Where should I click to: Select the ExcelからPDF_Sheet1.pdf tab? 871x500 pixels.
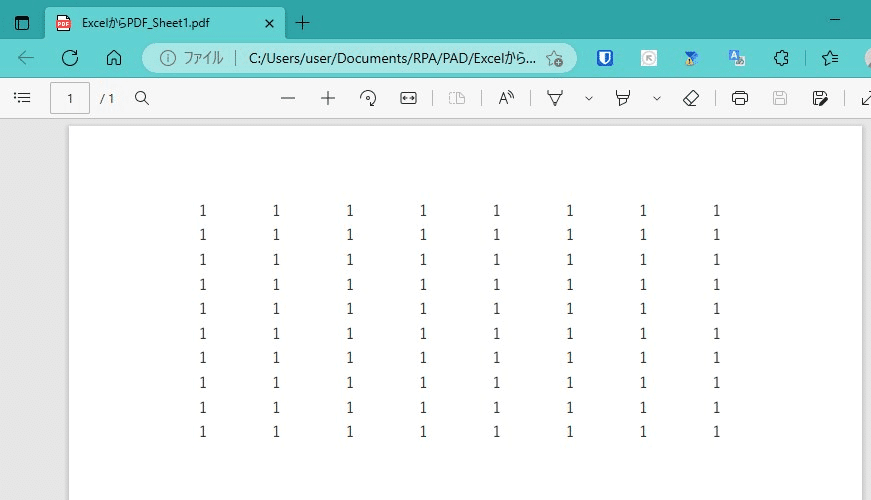pos(165,23)
